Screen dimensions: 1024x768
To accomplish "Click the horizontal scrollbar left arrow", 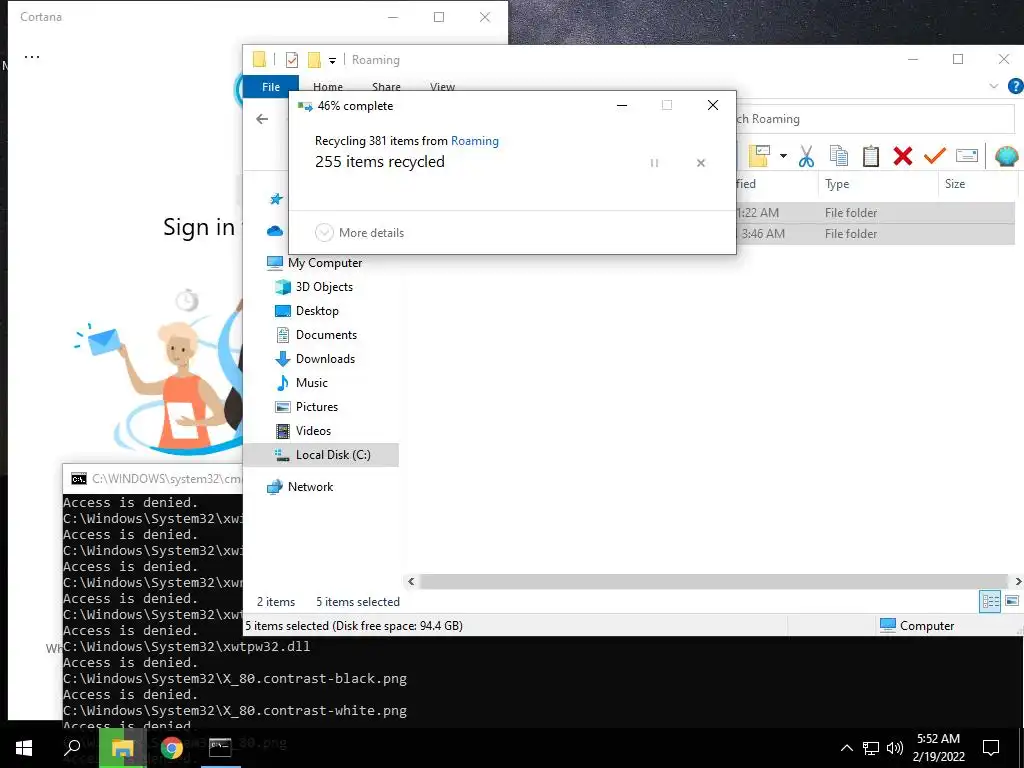I will click(411, 581).
